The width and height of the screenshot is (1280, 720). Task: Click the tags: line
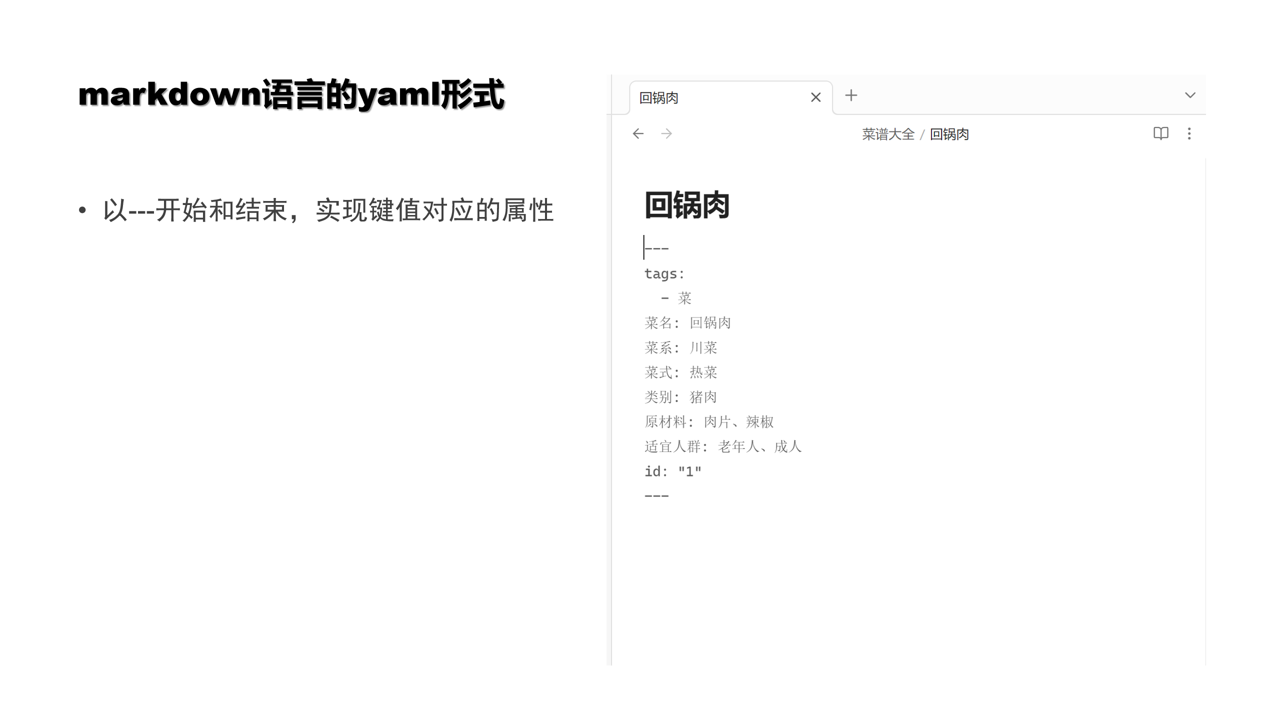(665, 273)
